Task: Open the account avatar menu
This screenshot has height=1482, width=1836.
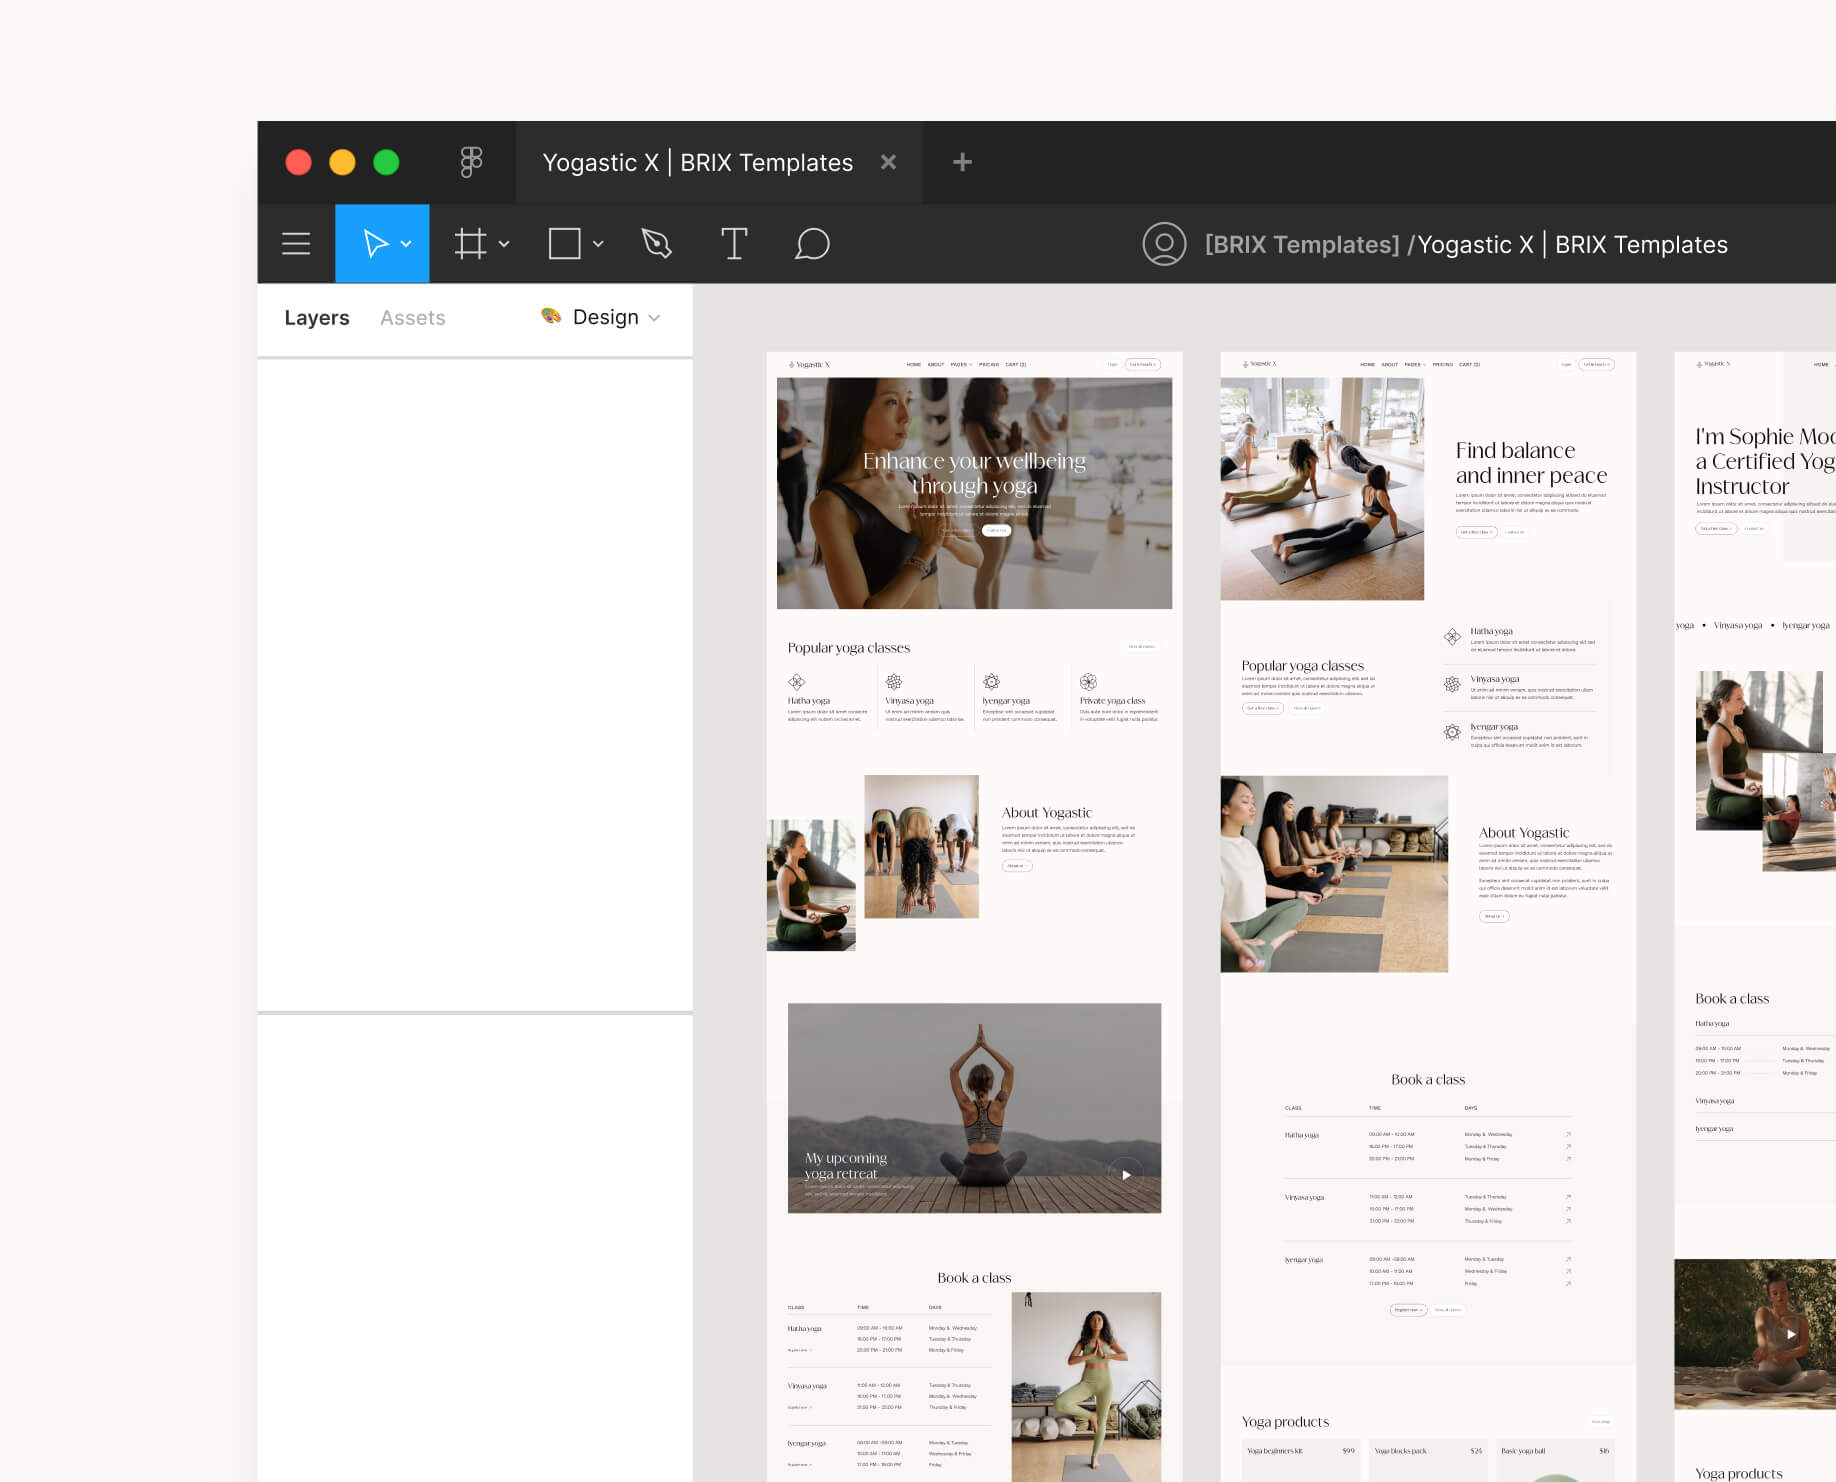Action: (1163, 243)
